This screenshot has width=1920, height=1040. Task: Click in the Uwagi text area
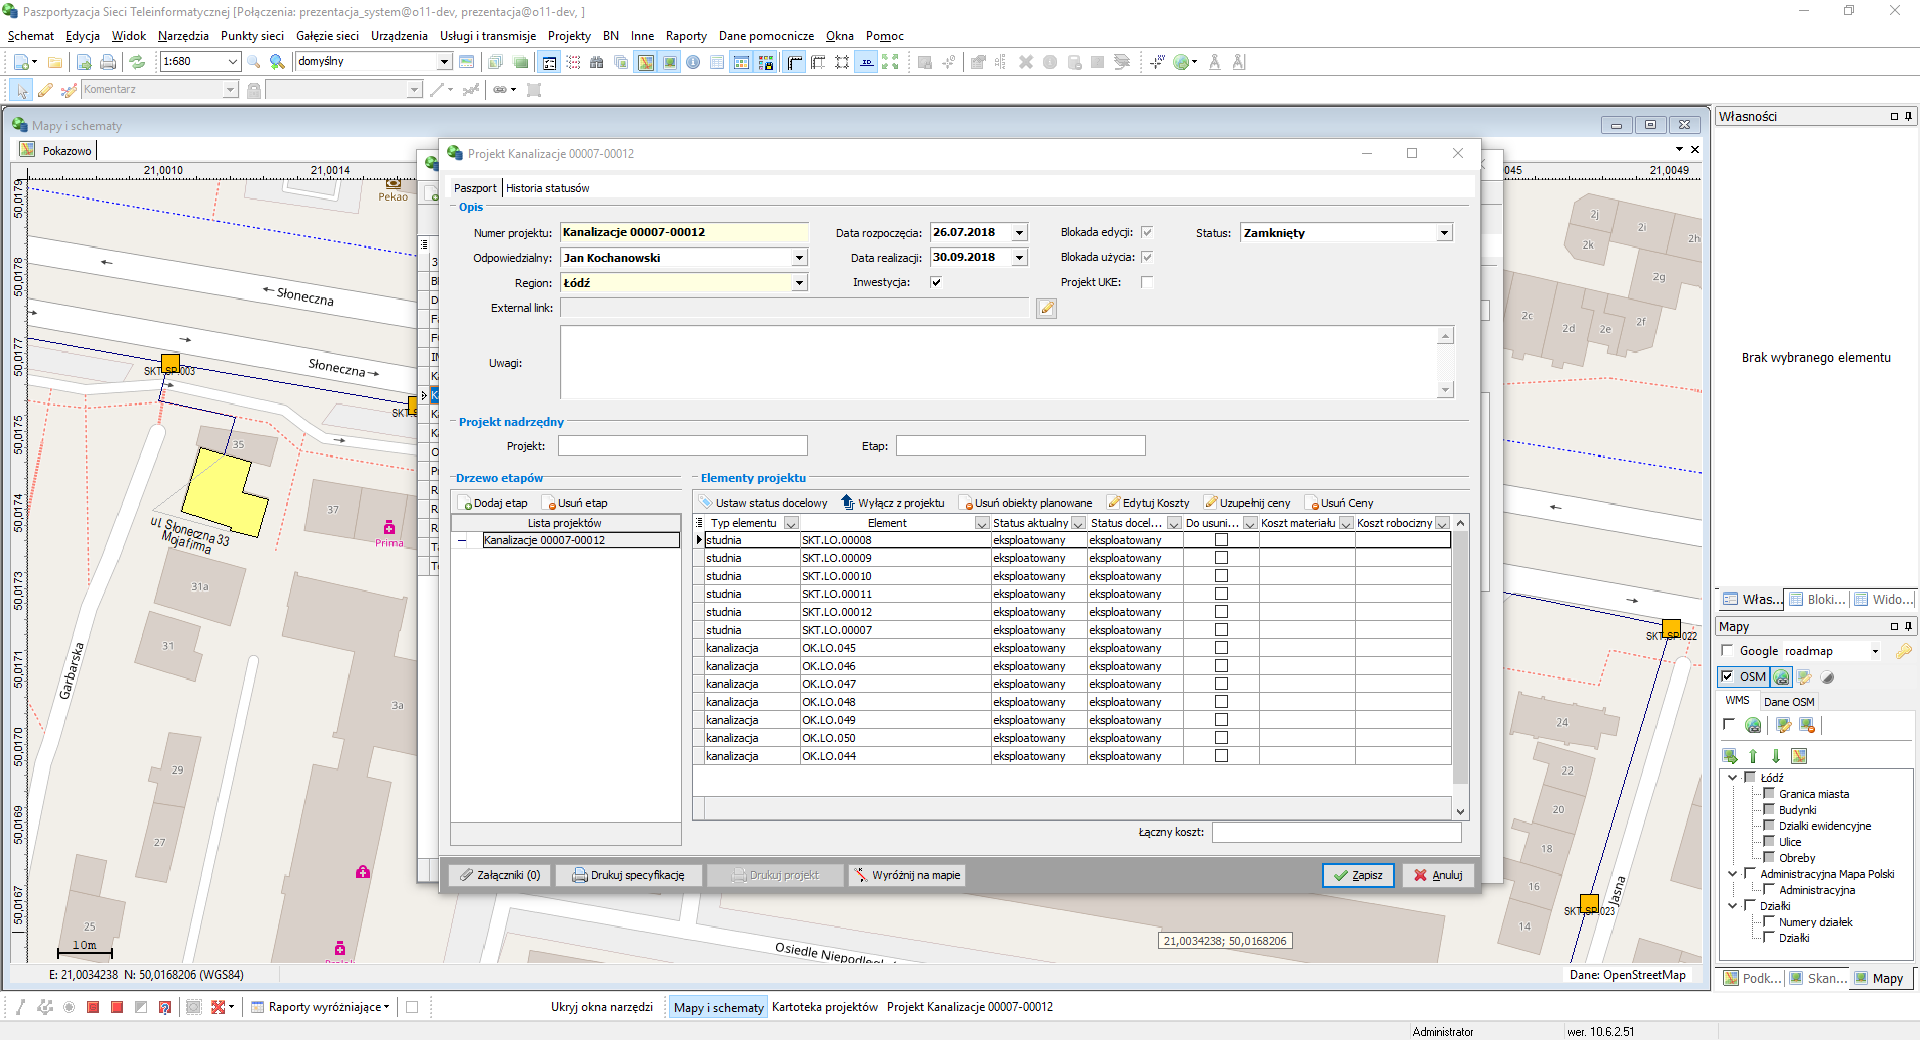[1000, 363]
